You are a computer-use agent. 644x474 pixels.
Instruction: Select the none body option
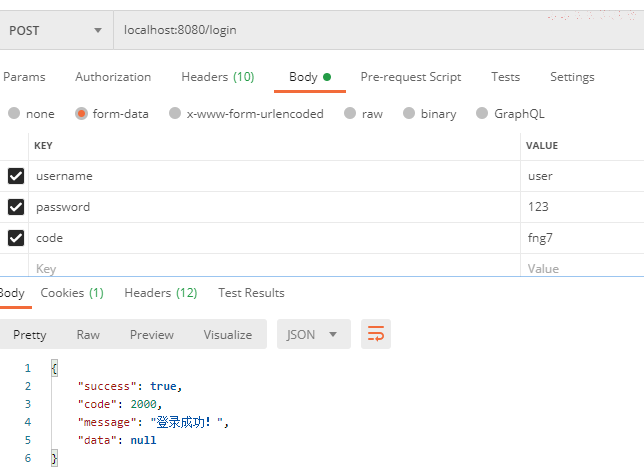(x=31, y=113)
